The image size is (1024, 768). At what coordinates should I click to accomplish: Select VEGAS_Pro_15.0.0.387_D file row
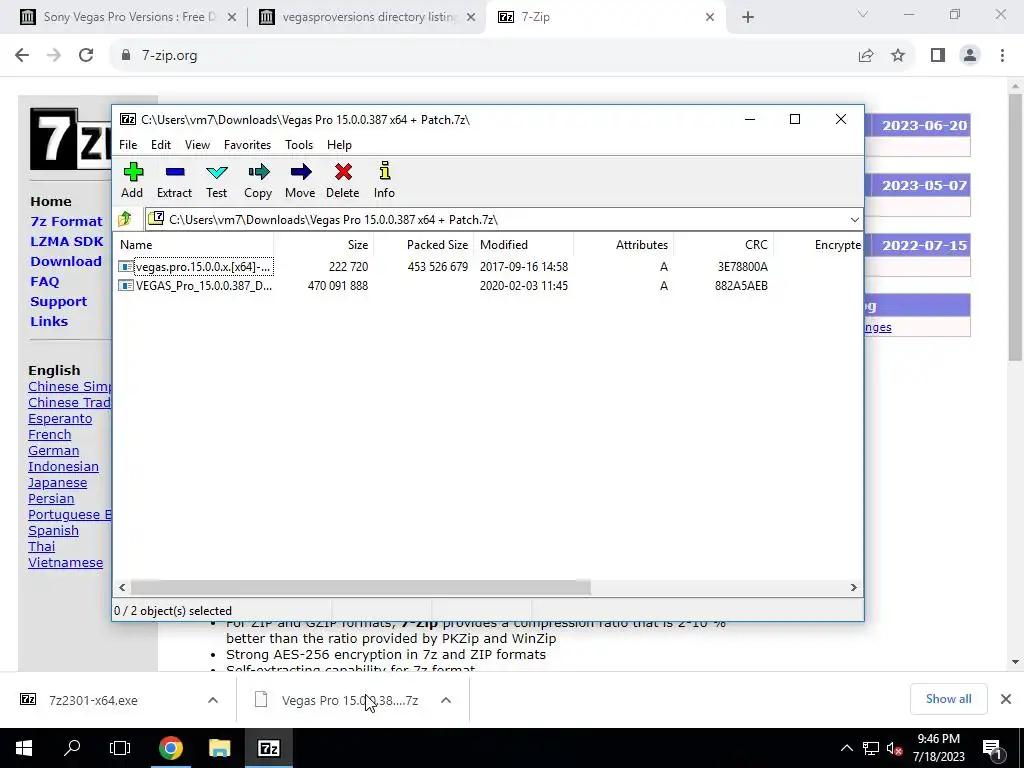[x=488, y=285]
